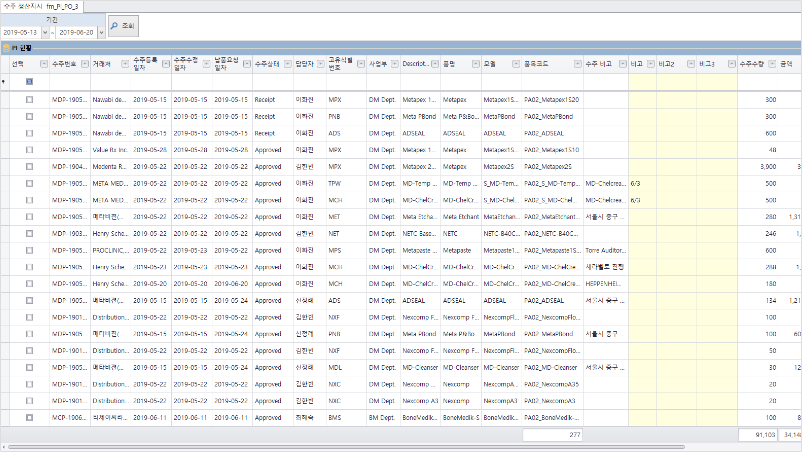Click the row indicator marker in filter row
802x452 pixels.
4,82
